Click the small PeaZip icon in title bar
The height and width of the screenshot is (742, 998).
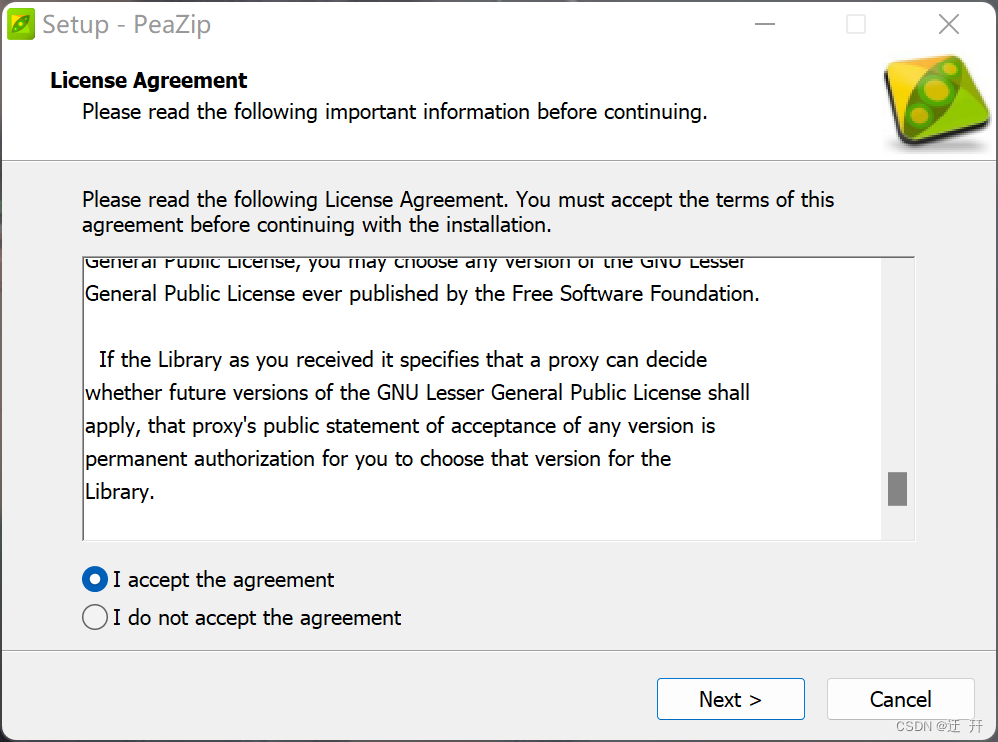pyautogui.click(x=21, y=25)
